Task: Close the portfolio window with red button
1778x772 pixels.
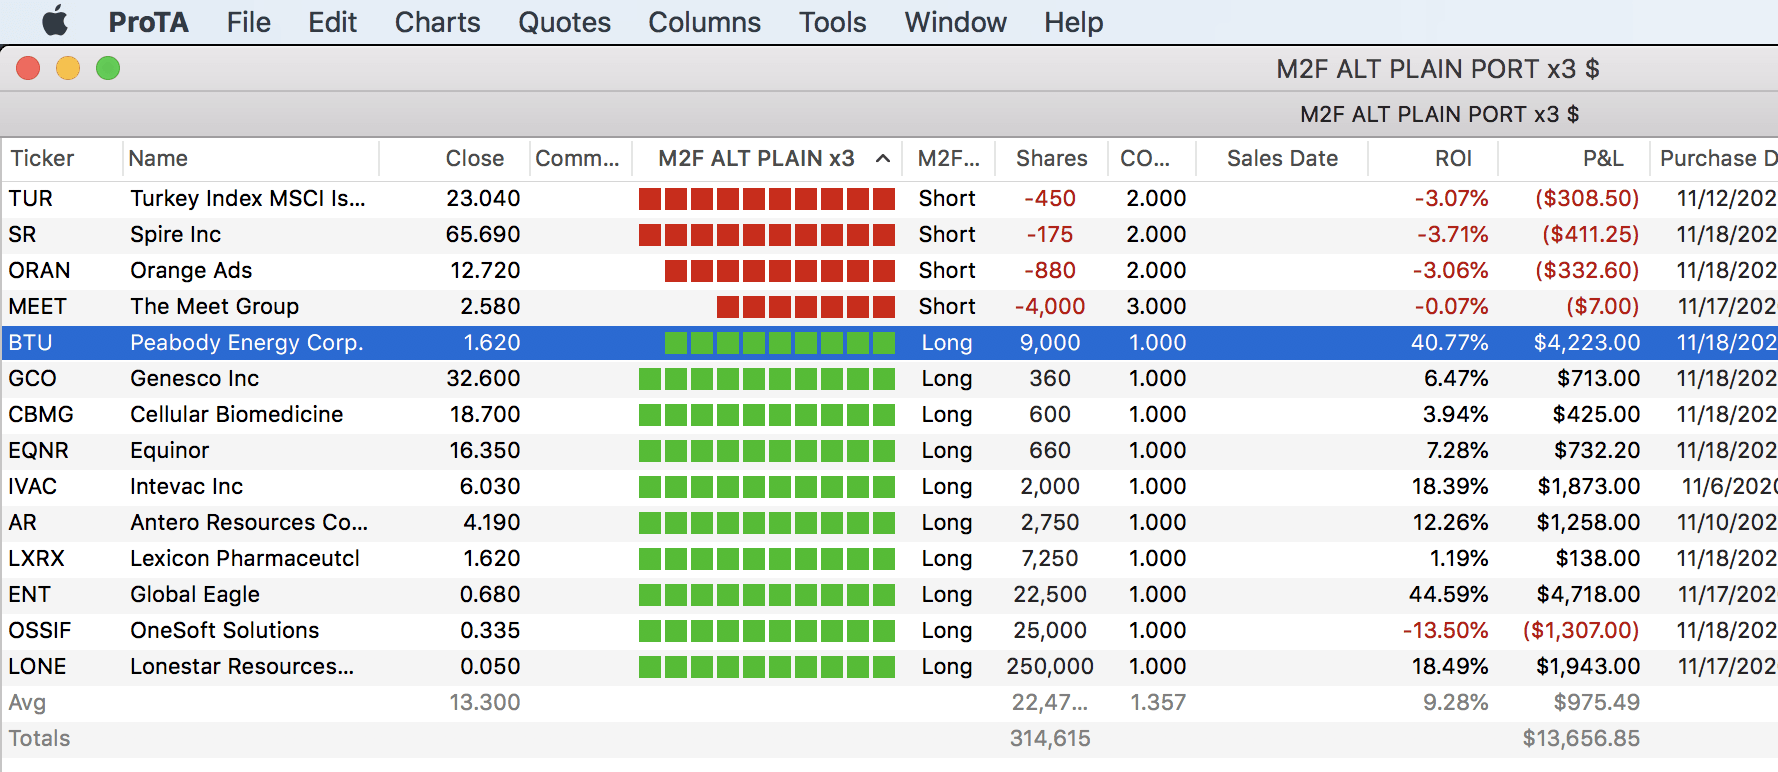Action: [28, 68]
